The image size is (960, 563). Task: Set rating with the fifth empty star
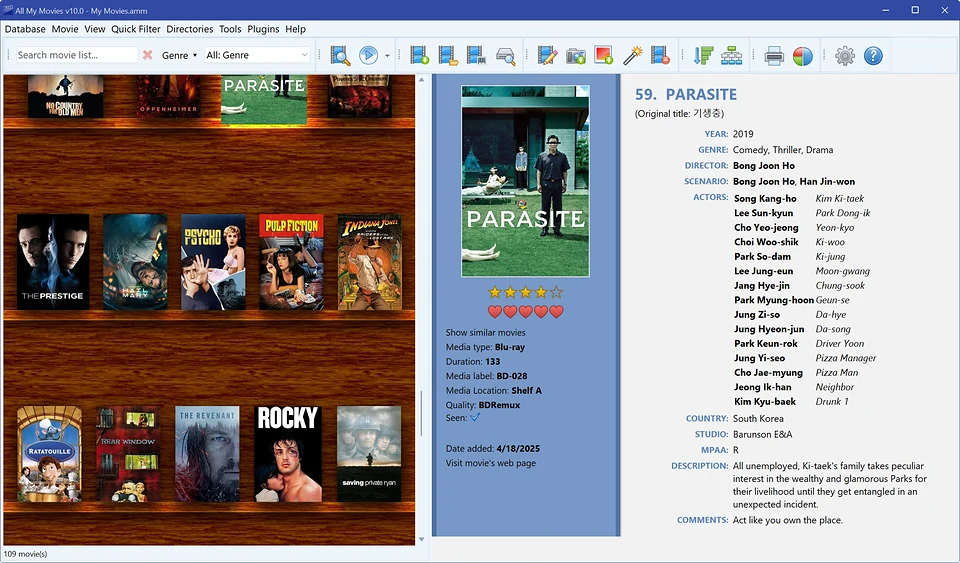(556, 293)
